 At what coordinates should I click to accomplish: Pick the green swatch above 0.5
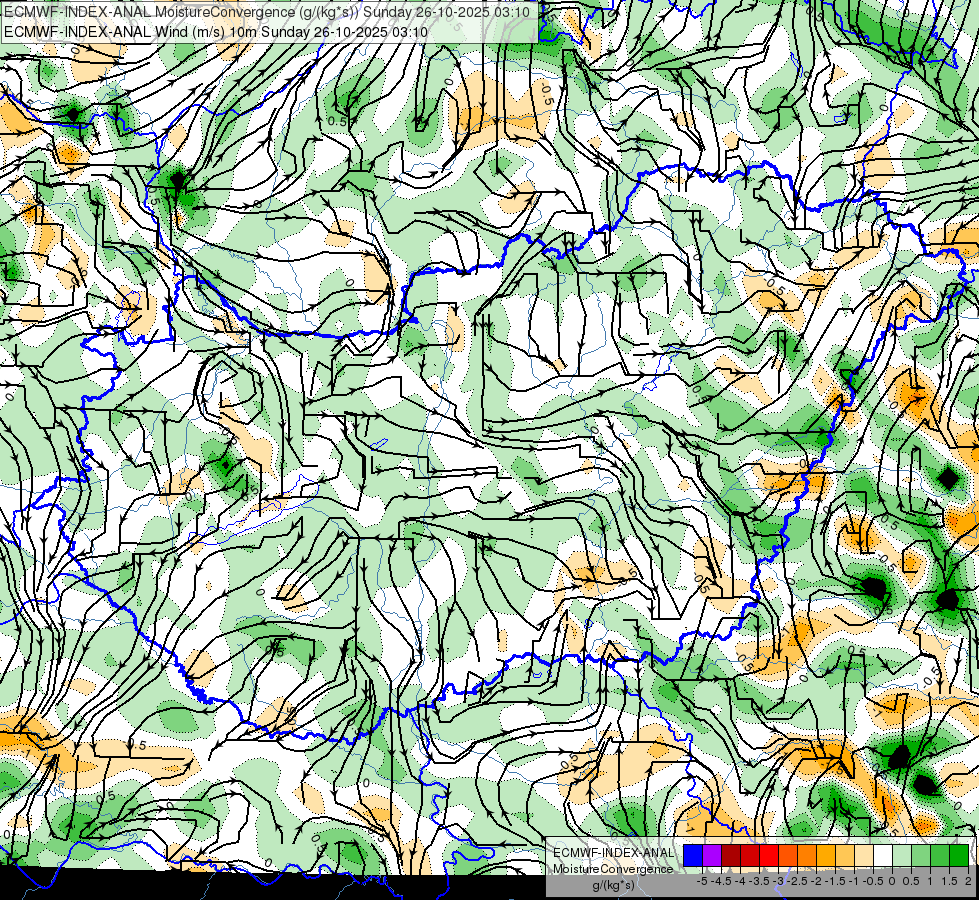921,855
